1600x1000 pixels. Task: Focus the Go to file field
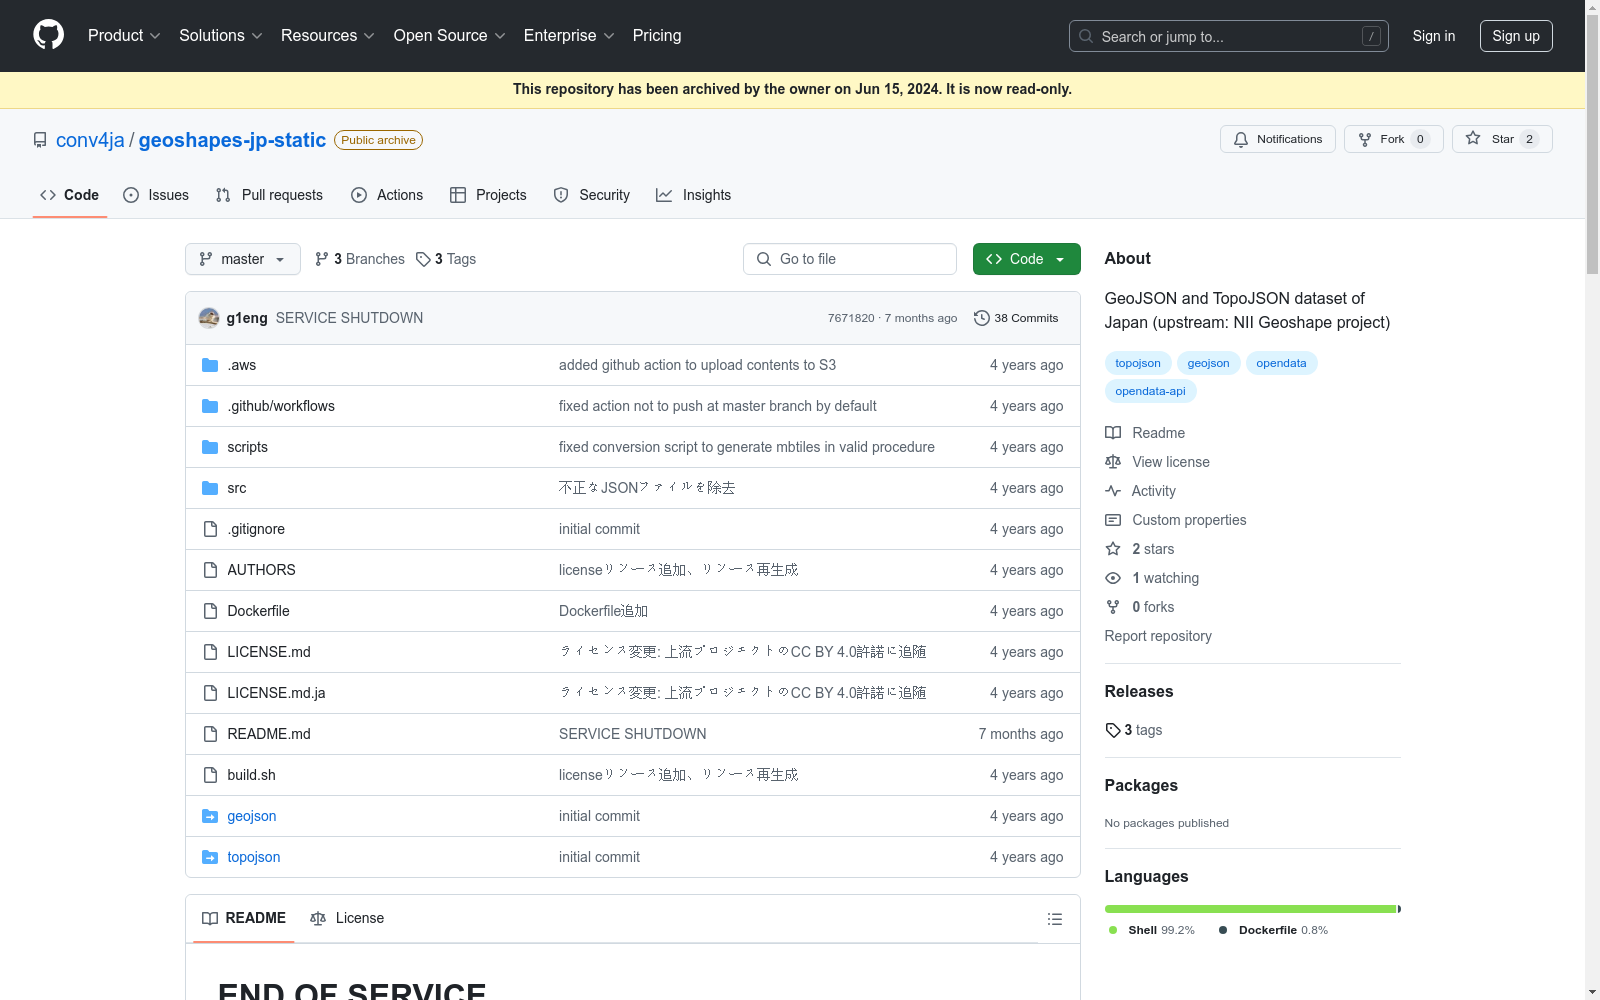click(850, 259)
